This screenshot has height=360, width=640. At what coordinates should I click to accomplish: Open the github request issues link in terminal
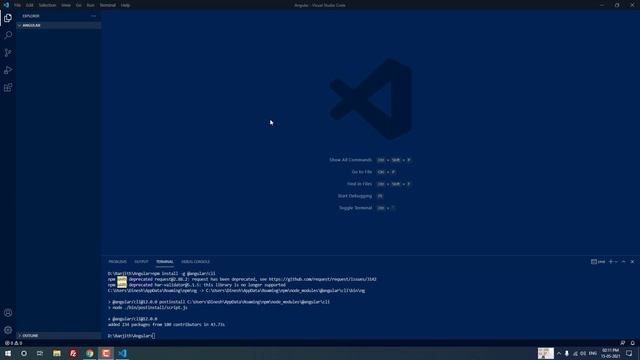[322, 279]
